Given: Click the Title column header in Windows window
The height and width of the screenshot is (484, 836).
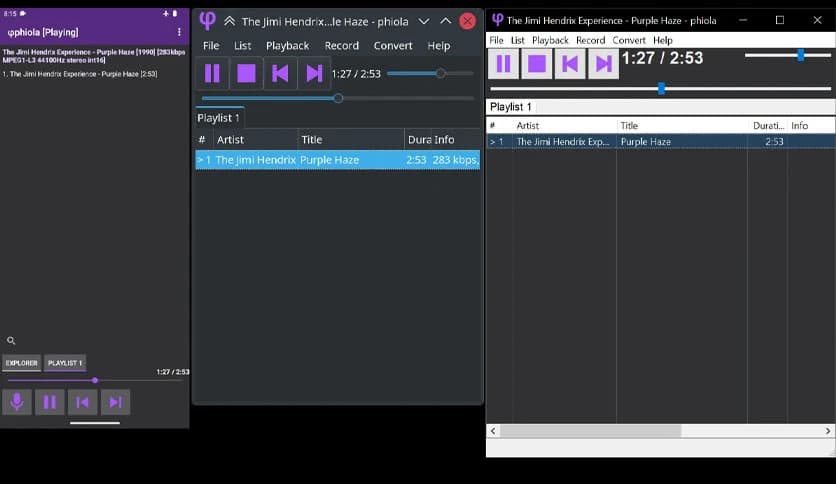Looking at the screenshot, I should pyautogui.click(x=682, y=126).
